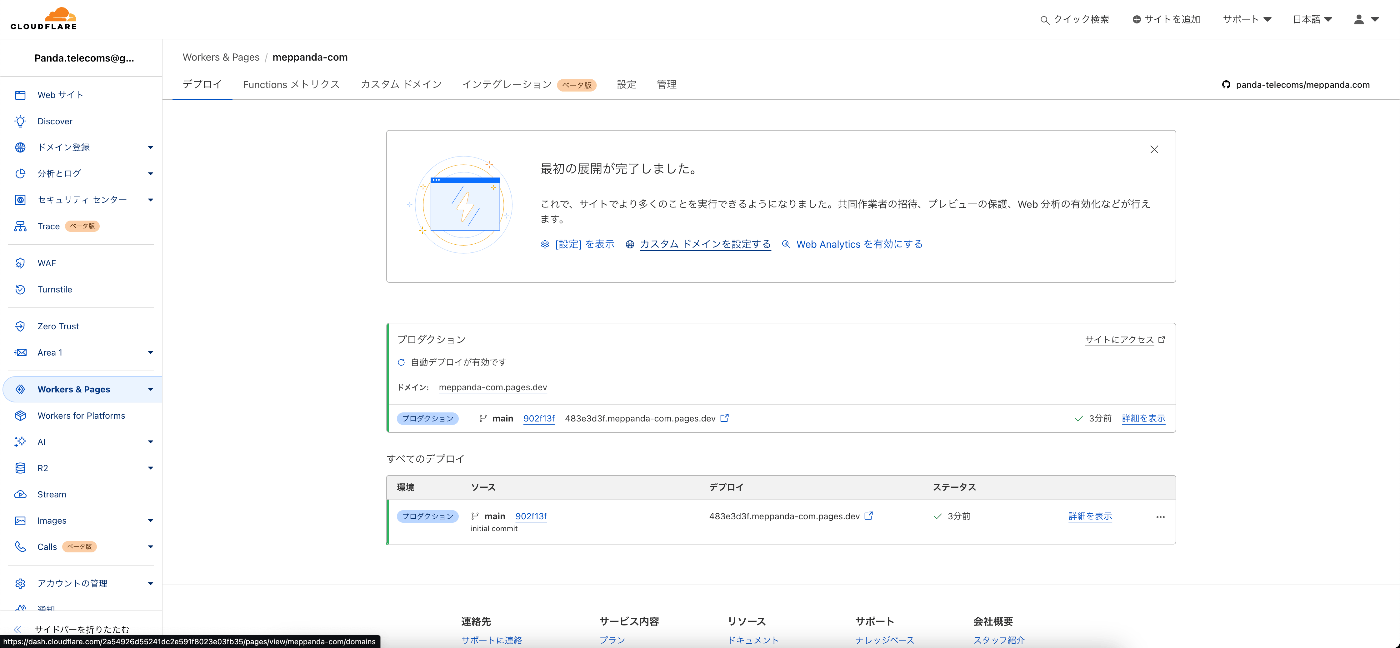Expand the Area 1 sidebar arrow
The image size is (1400, 648).
pyautogui.click(x=150, y=352)
